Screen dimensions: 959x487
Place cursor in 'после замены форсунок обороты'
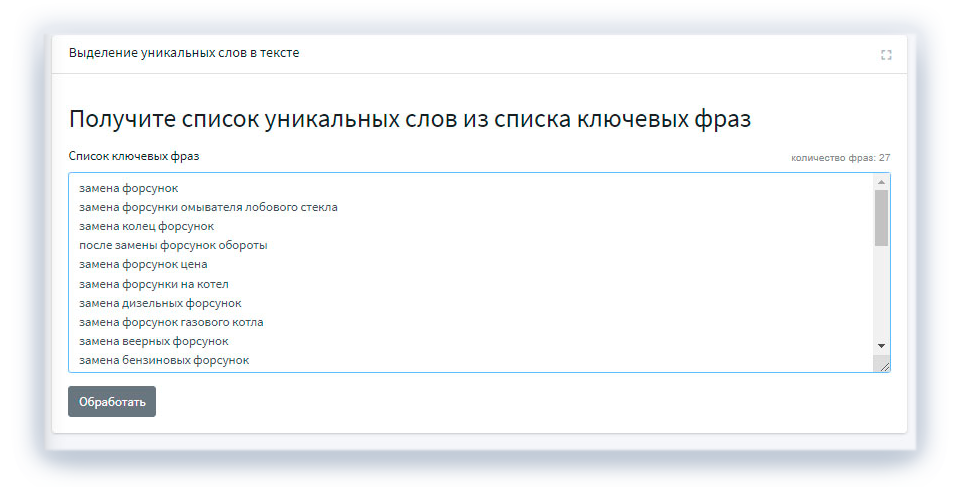173,245
